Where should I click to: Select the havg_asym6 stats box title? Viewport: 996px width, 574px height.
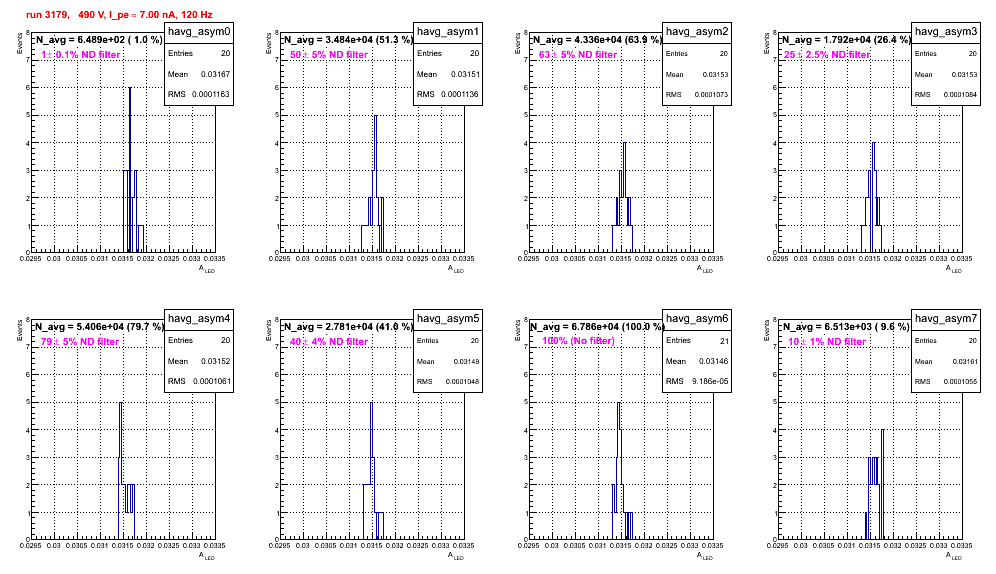pos(697,319)
